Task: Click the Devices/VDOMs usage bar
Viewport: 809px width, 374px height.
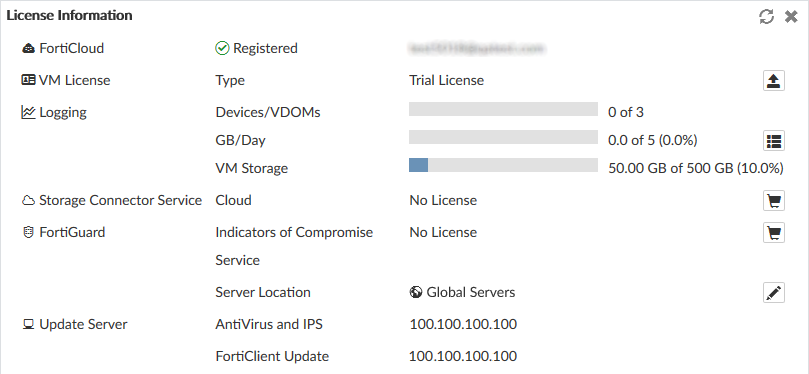Action: [503, 109]
